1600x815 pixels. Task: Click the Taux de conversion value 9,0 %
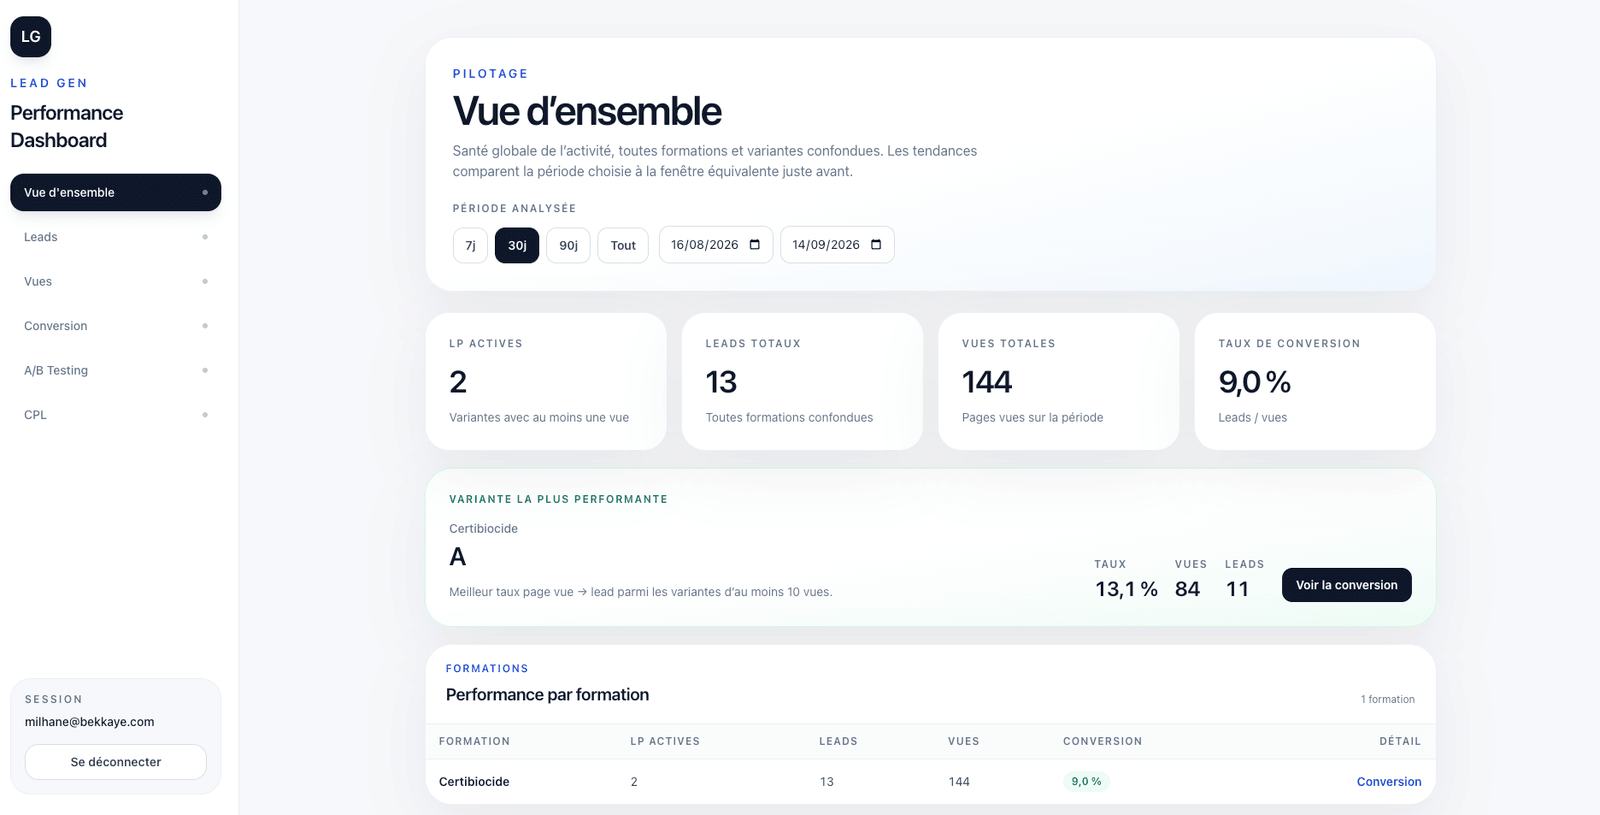tap(1254, 382)
